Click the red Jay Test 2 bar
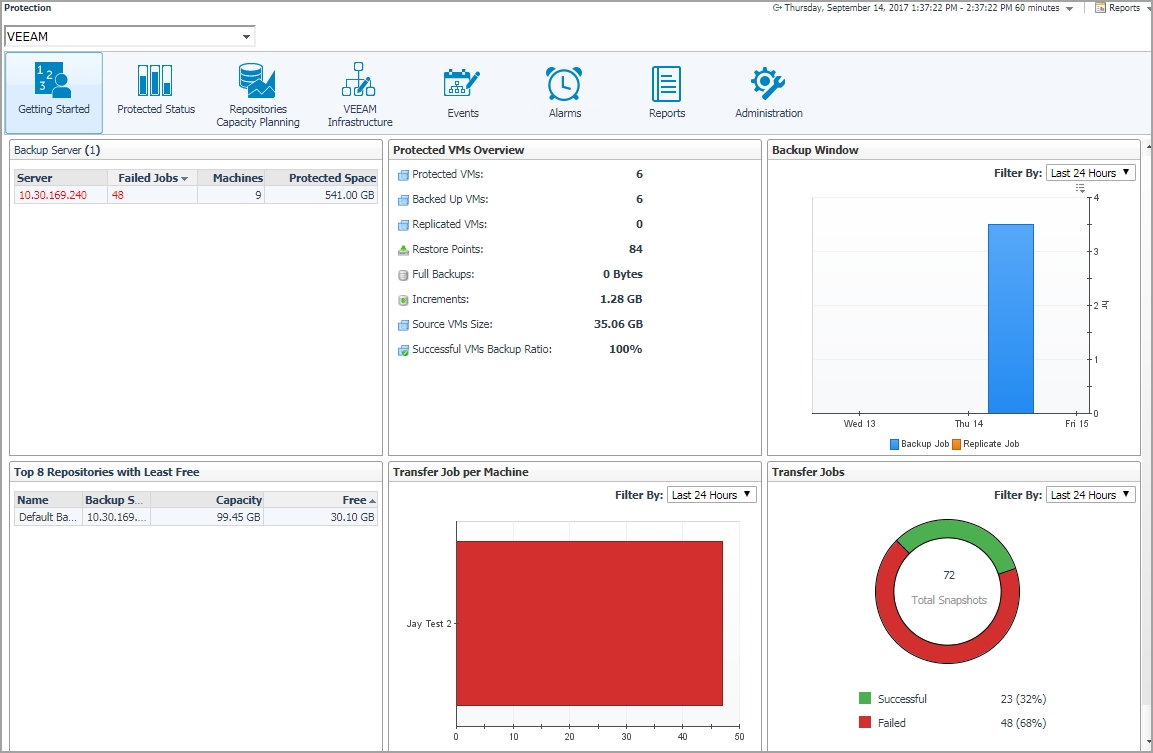Image resolution: width=1153 pixels, height=753 pixels. click(x=589, y=623)
